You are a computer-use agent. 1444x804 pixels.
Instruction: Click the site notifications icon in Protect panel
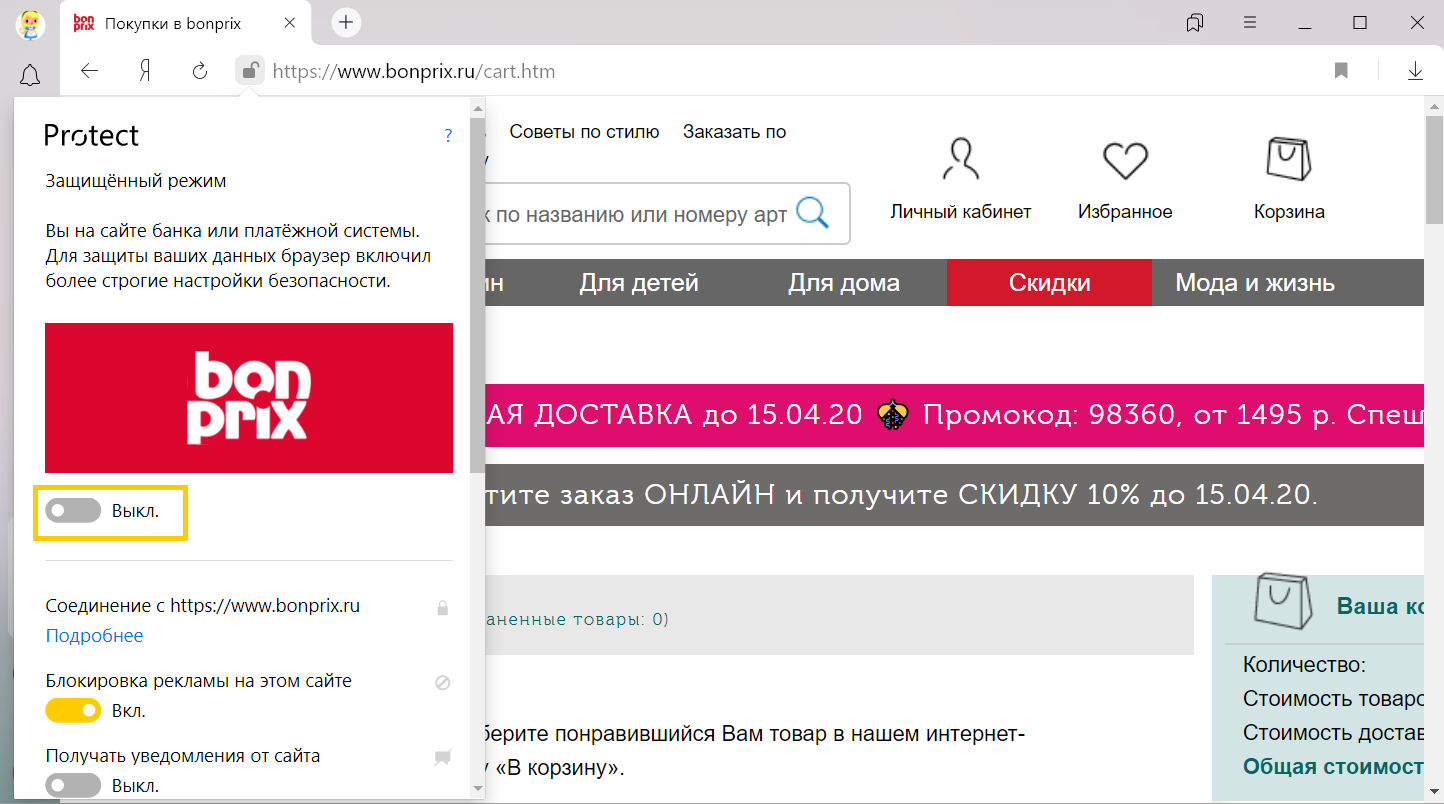(443, 758)
